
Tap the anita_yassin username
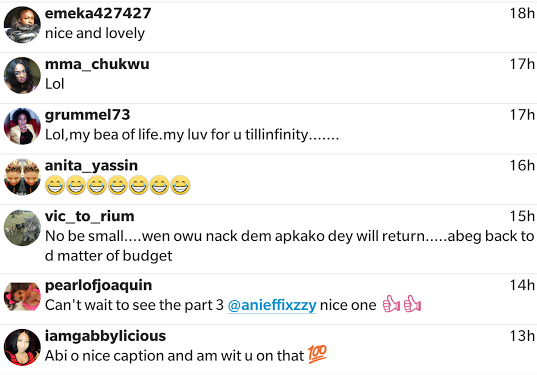pyautogui.click(x=91, y=166)
